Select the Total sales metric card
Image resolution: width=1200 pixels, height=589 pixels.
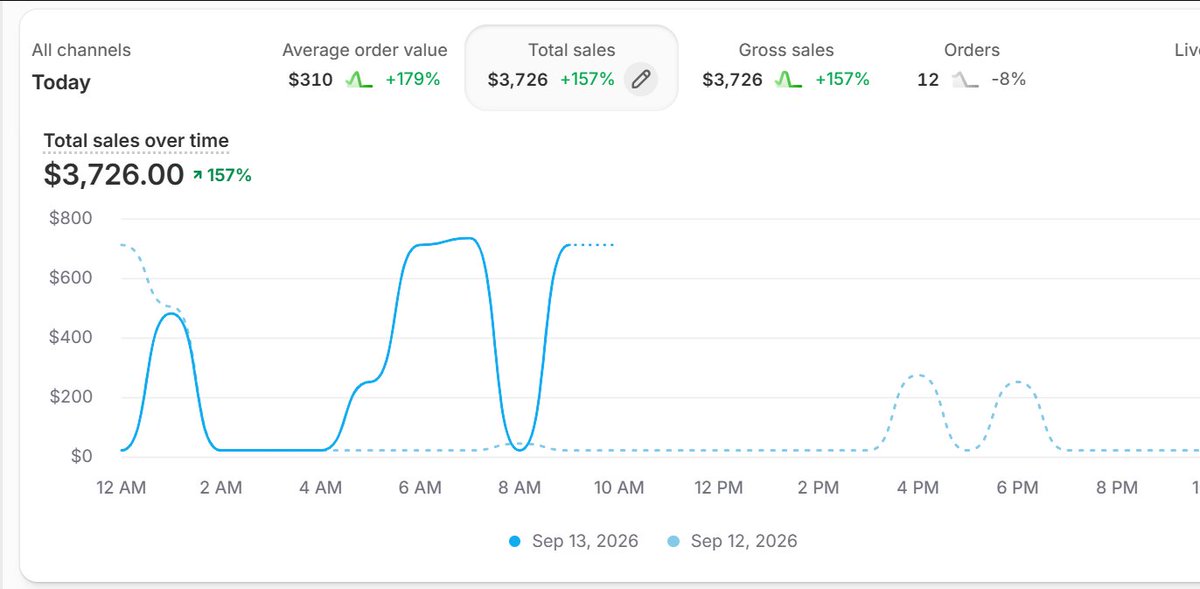tap(572, 66)
